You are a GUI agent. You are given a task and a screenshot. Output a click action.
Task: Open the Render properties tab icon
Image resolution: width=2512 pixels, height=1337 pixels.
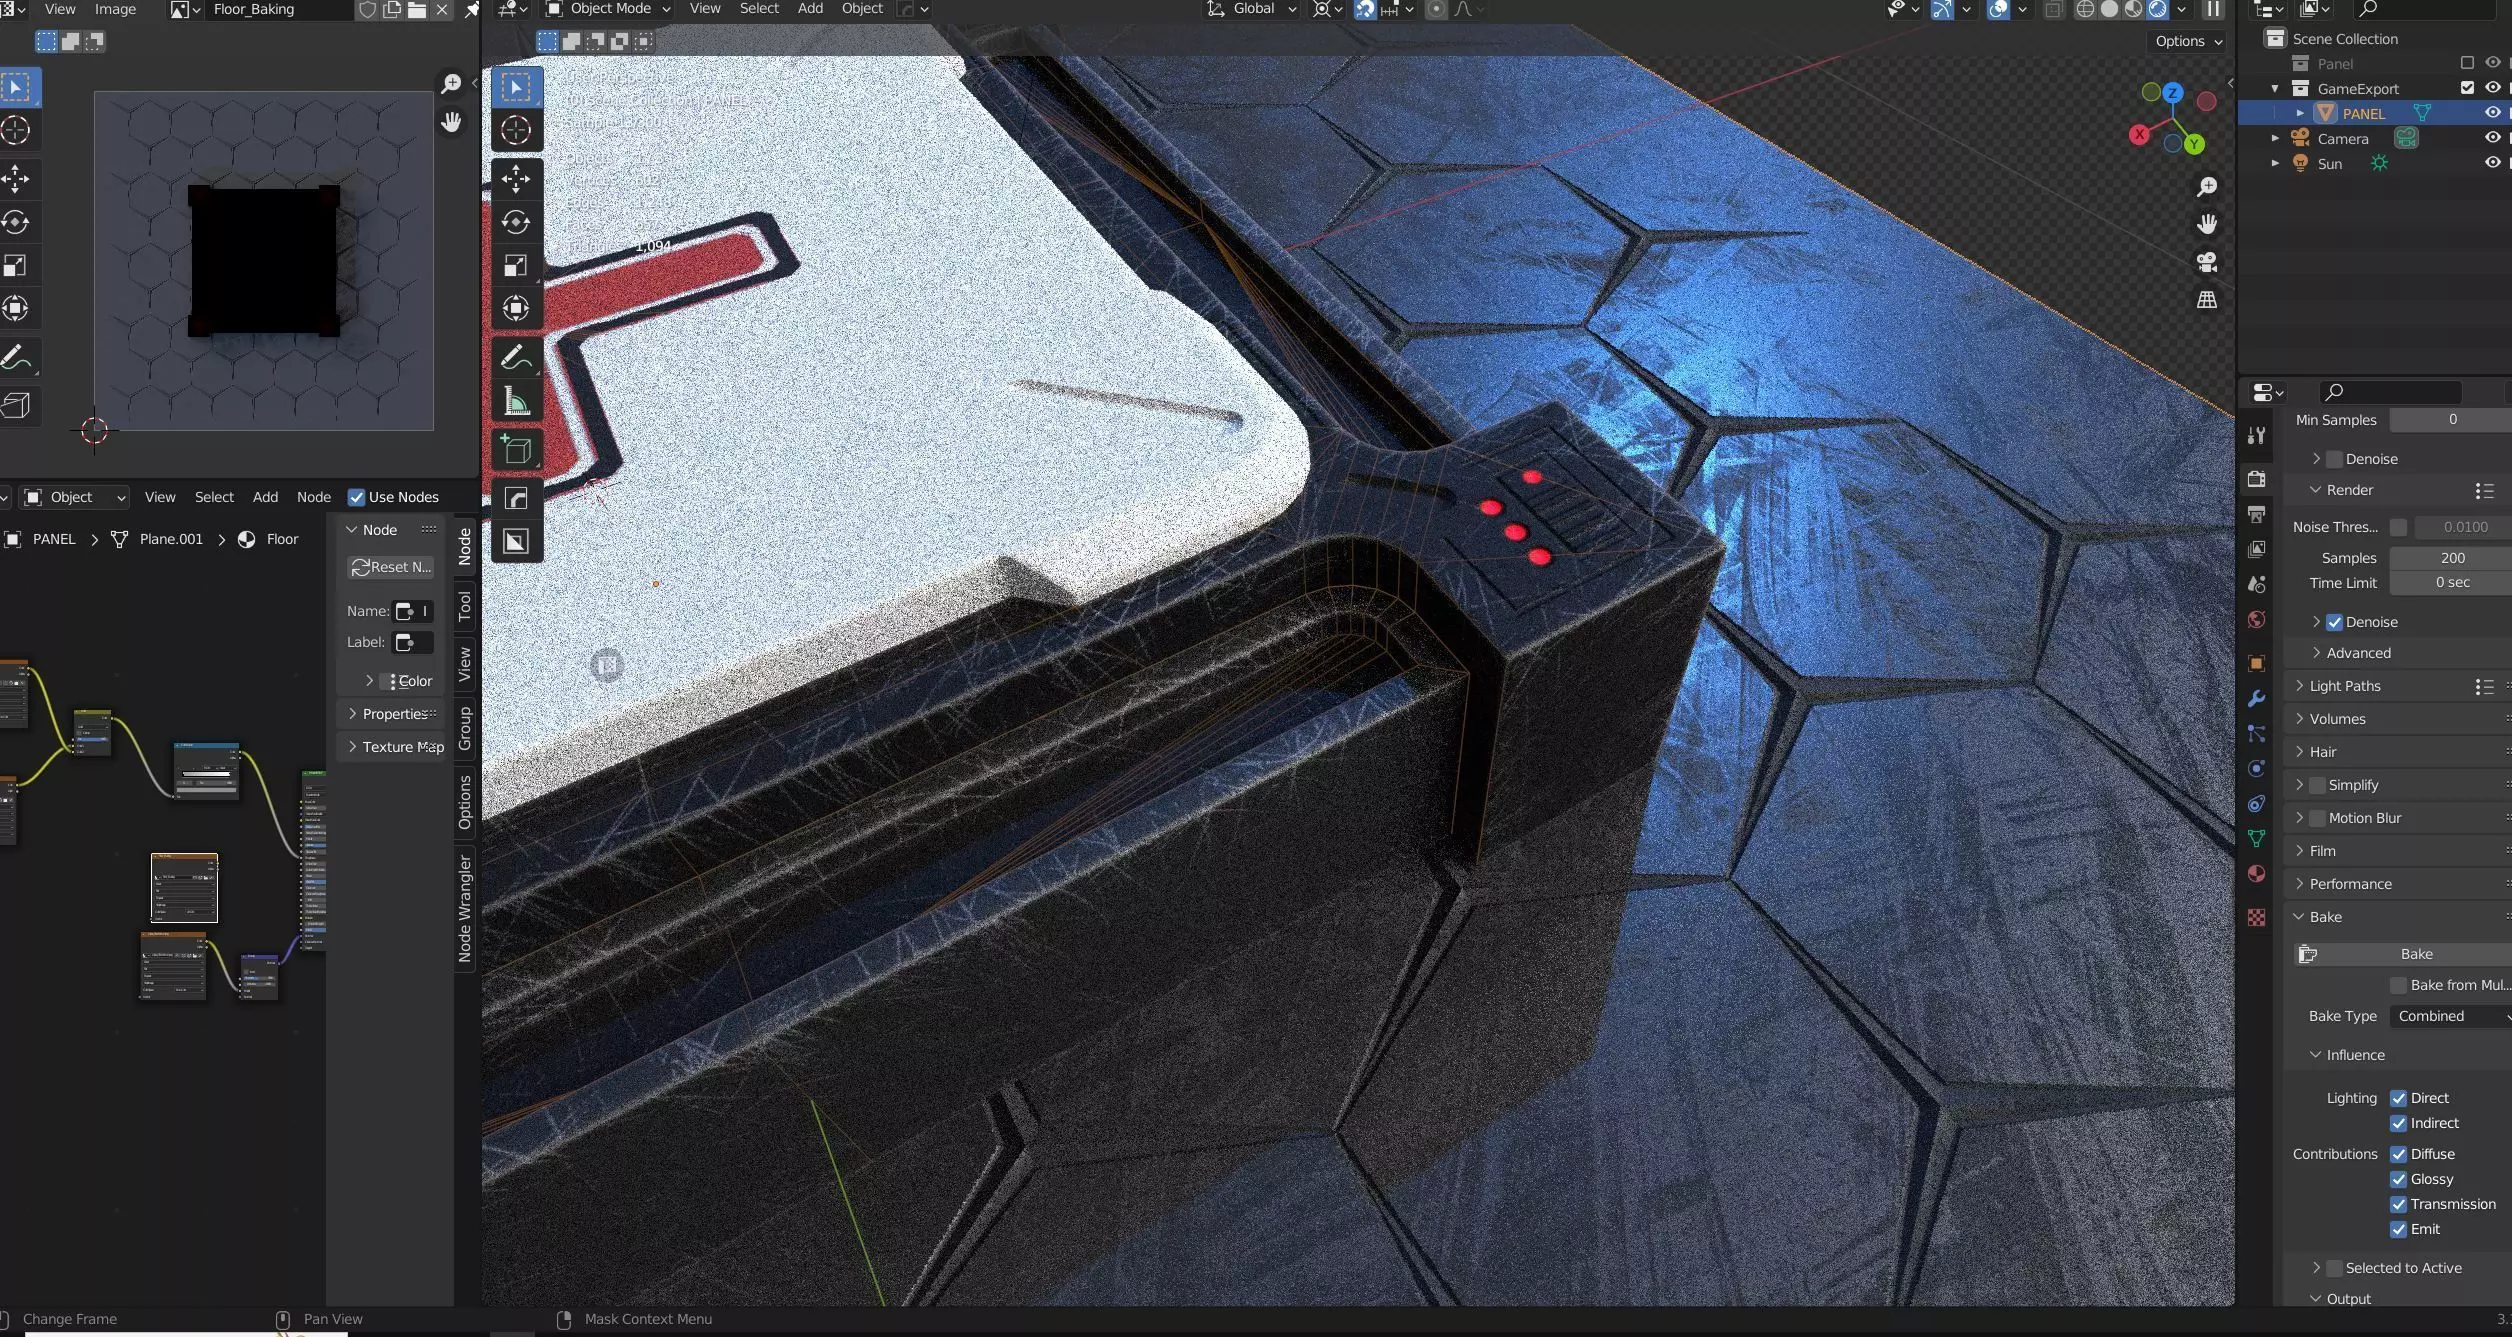point(2256,479)
